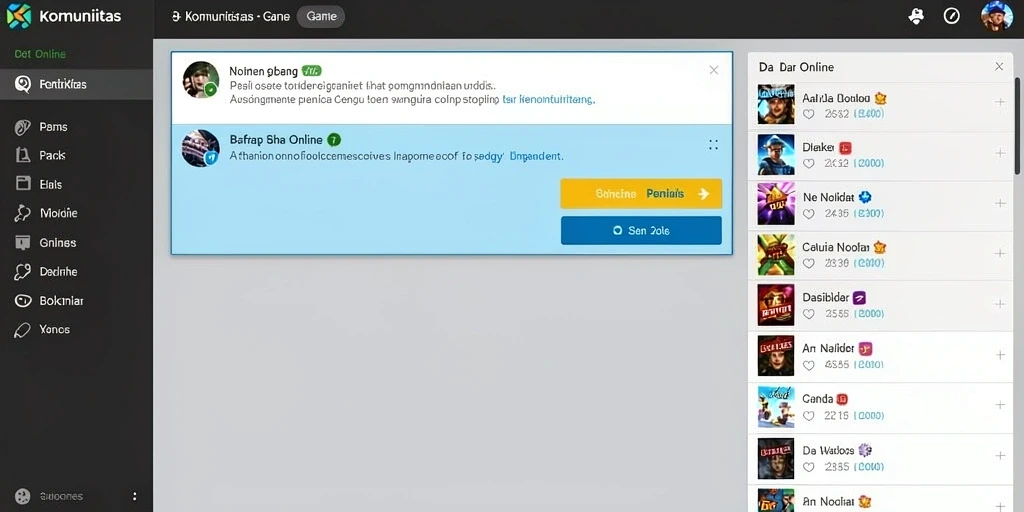Toggle the heart on the Dlaker row
1024x512 pixels.
tap(808, 164)
